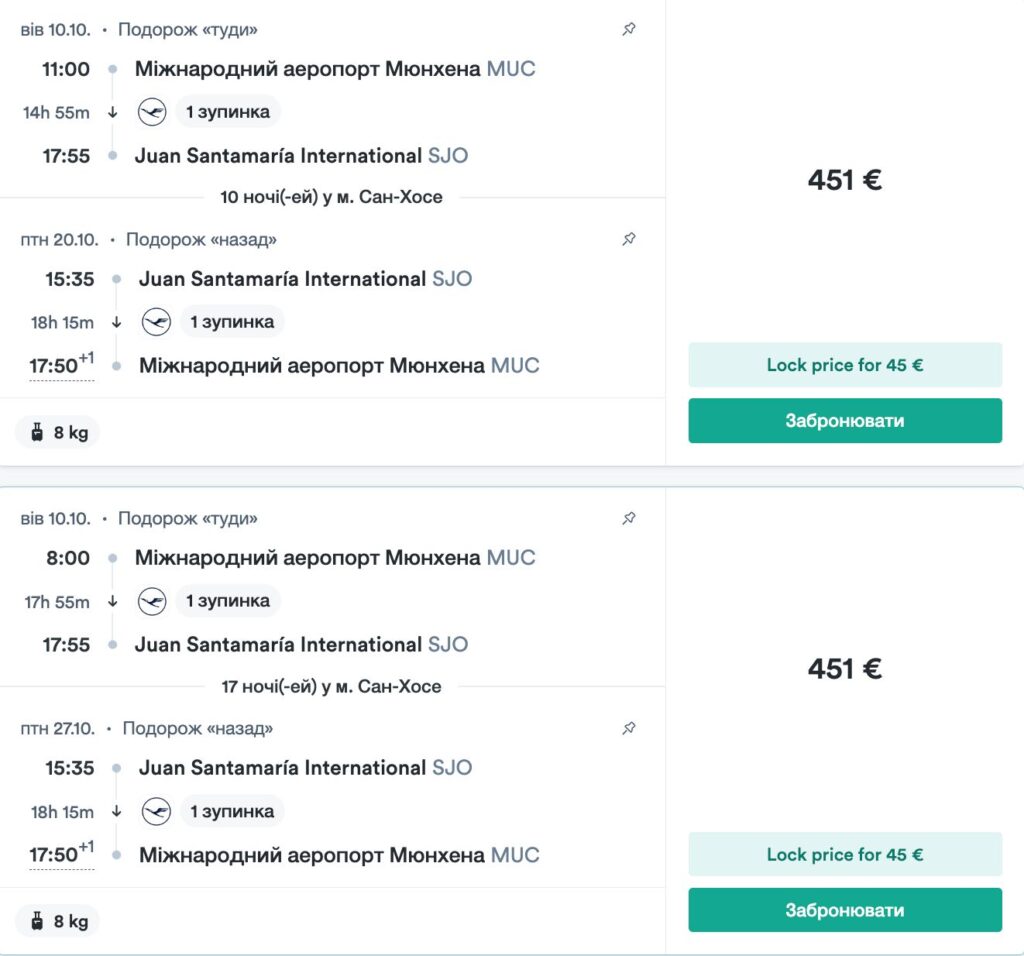The height and width of the screenshot is (956, 1024).
Task: Click 17:50+1 arrival time on first offer
Action: click(x=61, y=364)
